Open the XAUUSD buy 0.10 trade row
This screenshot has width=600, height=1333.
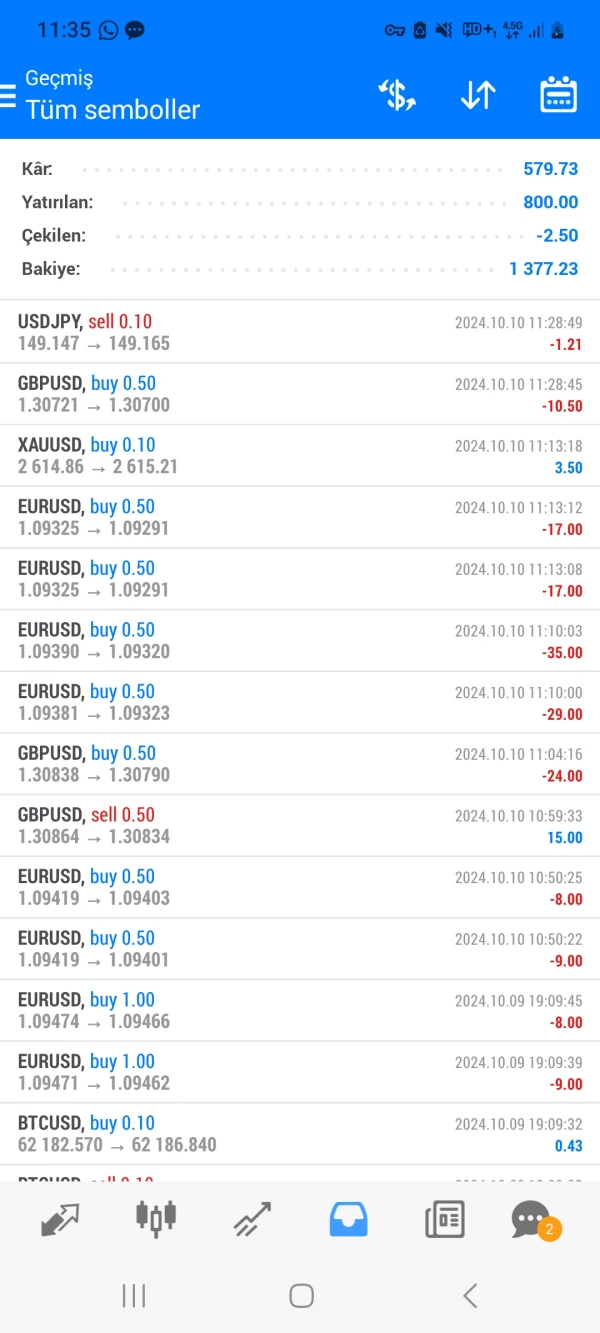(x=300, y=455)
